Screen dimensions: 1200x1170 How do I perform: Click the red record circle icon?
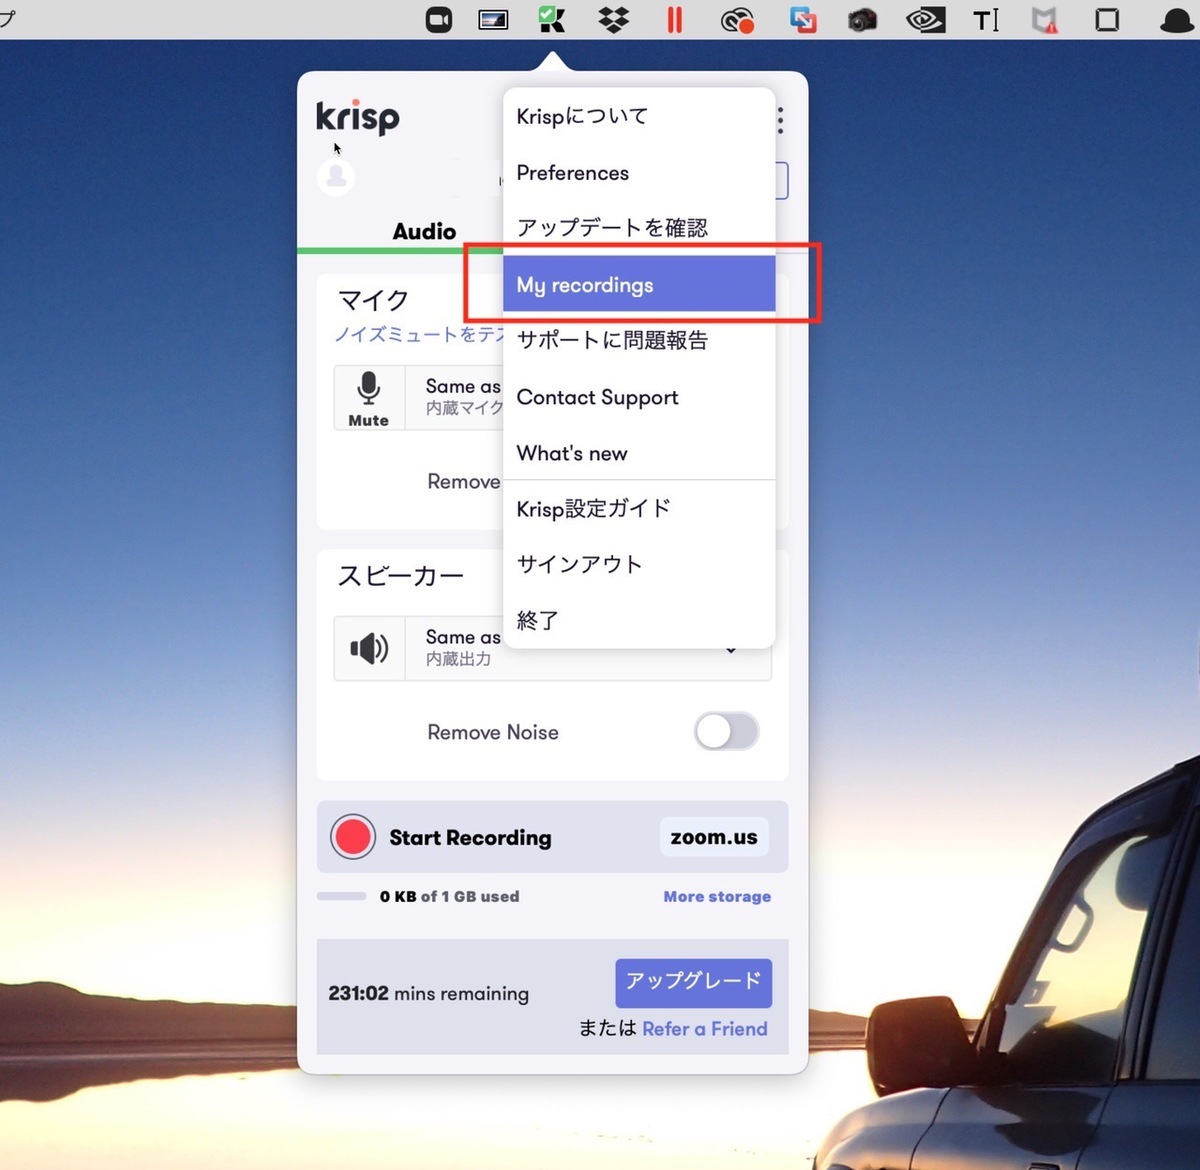tap(353, 837)
